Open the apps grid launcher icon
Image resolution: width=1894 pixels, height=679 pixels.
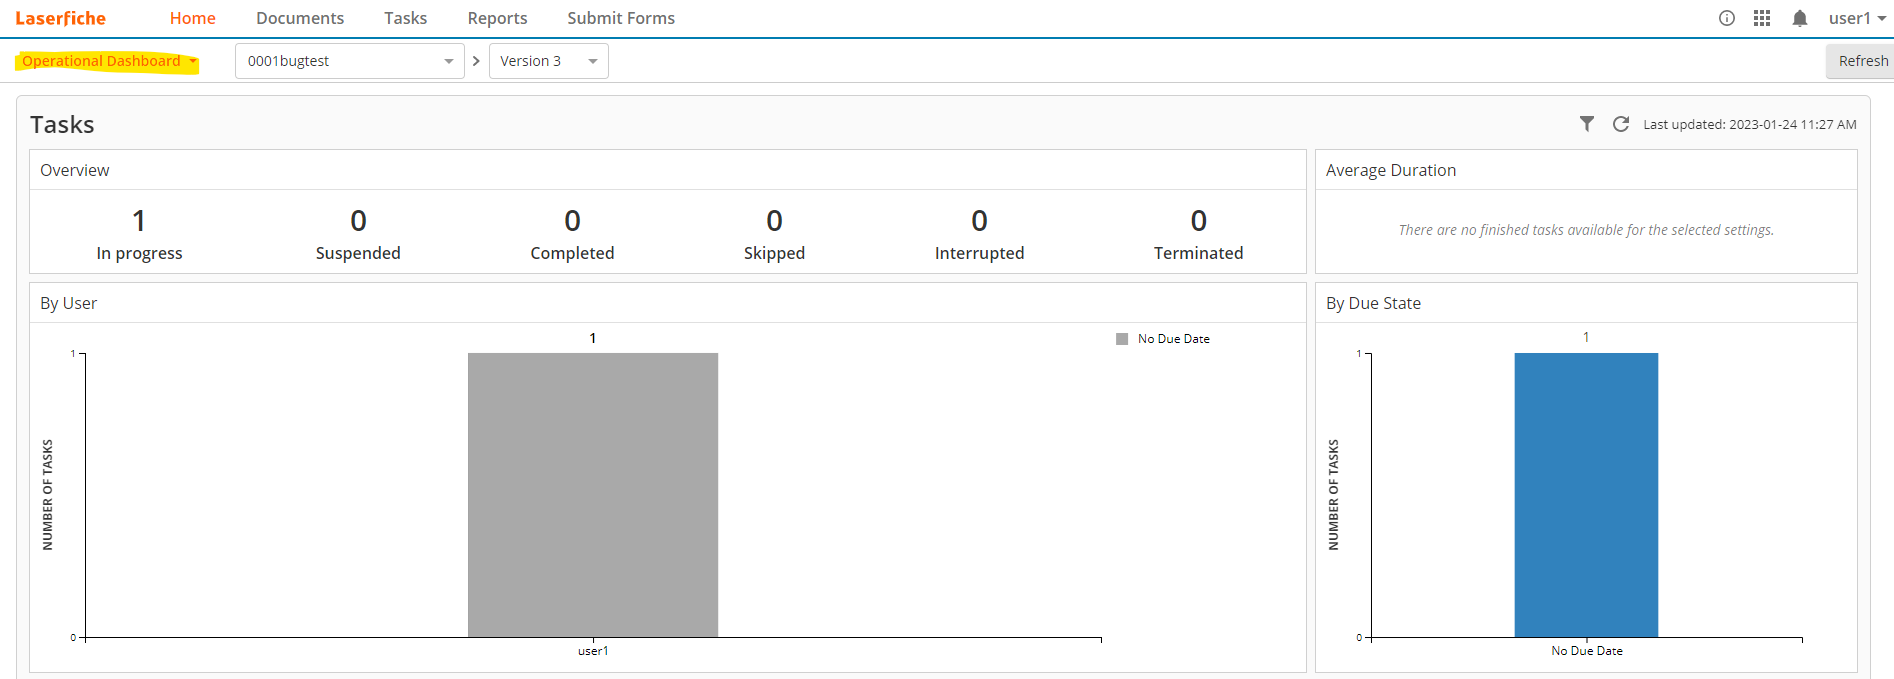point(1762,18)
